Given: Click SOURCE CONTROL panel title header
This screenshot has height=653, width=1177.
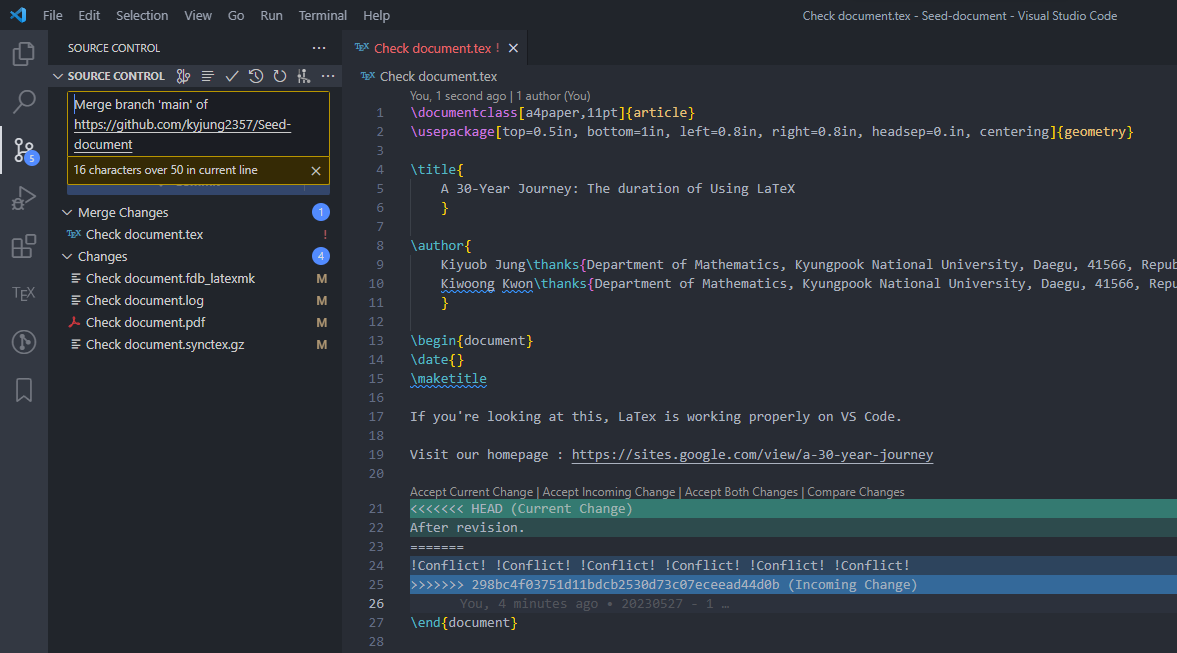Looking at the screenshot, I should click(x=114, y=48).
